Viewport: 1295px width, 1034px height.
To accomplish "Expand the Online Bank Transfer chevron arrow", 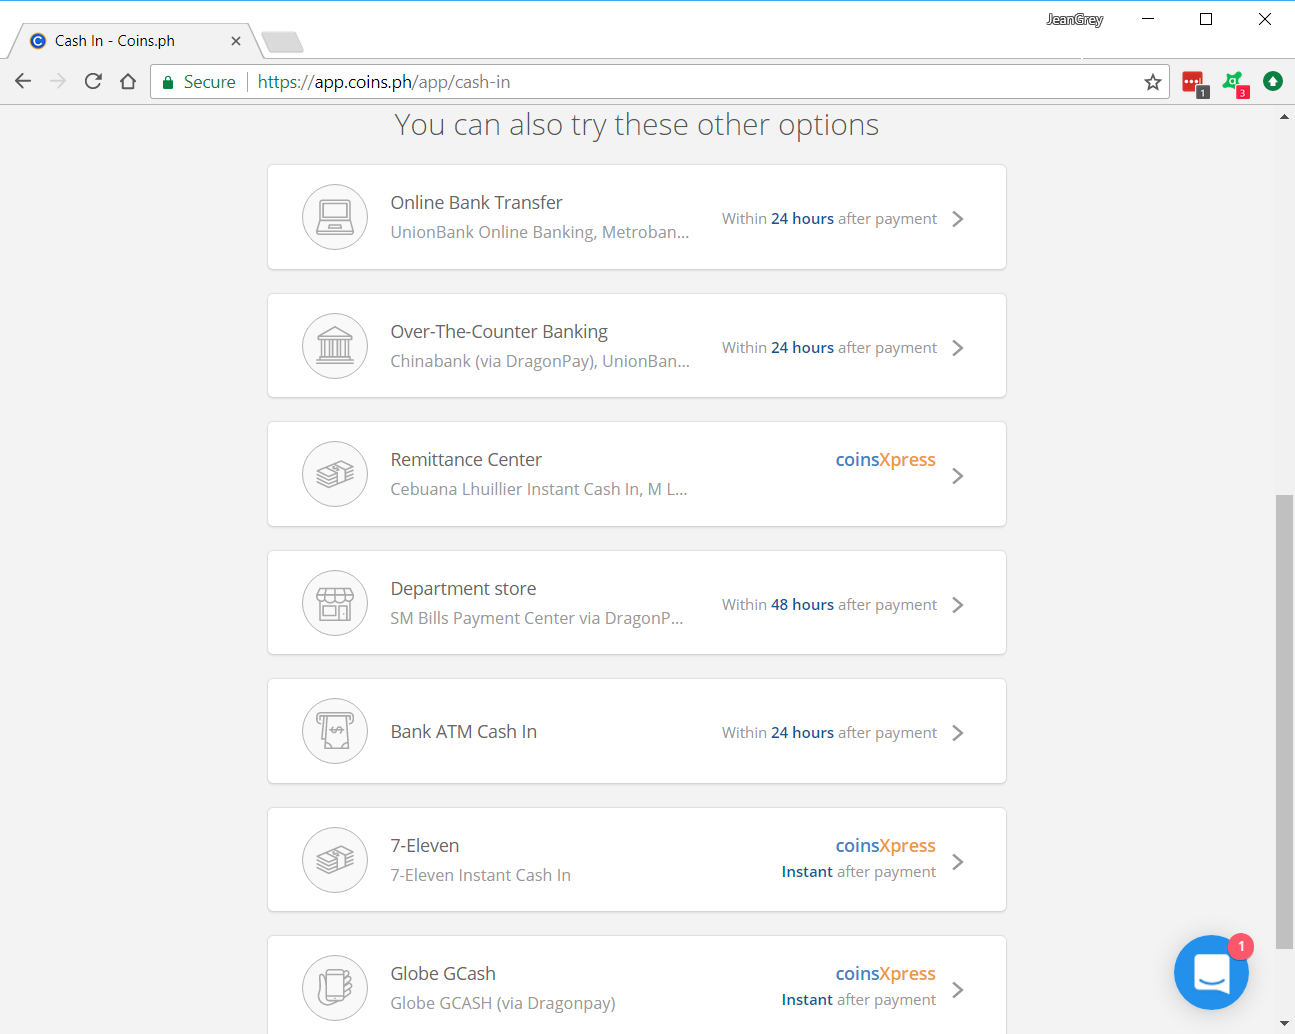I will coord(958,219).
